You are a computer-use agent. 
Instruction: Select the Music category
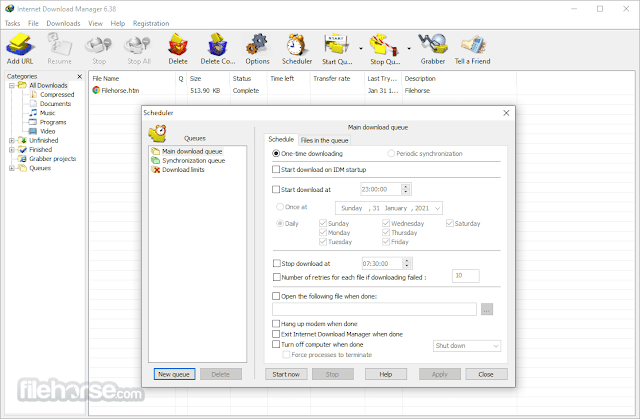[47, 113]
